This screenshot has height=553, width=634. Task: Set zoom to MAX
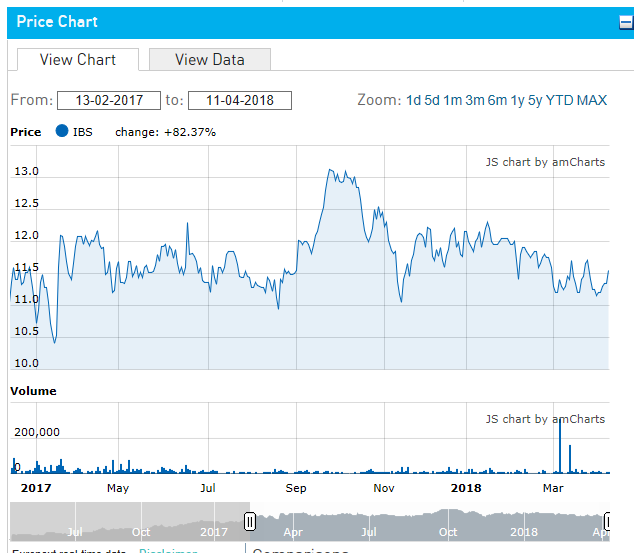tap(592, 100)
